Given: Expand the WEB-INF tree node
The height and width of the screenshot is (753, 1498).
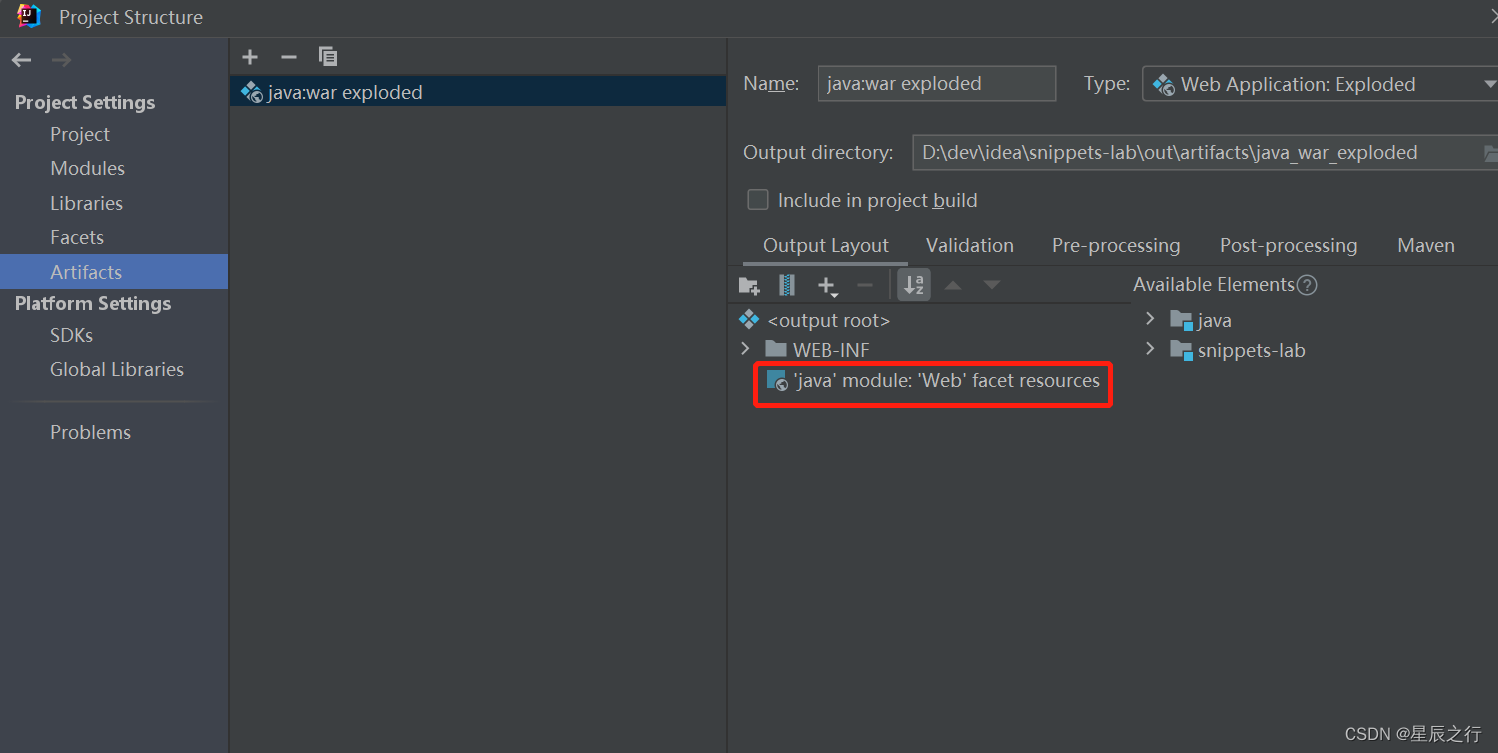Looking at the screenshot, I should click(x=745, y=348).
